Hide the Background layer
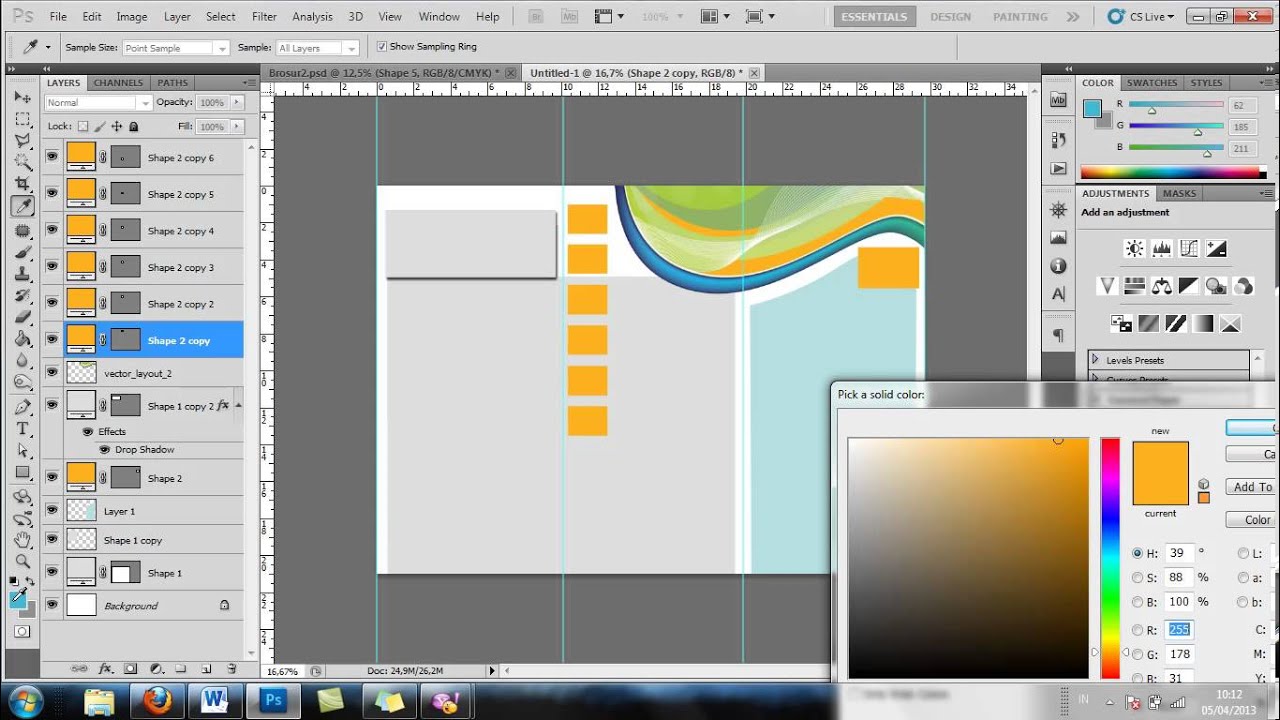The width and height of the screenshot is (1280, 720). 52,605
